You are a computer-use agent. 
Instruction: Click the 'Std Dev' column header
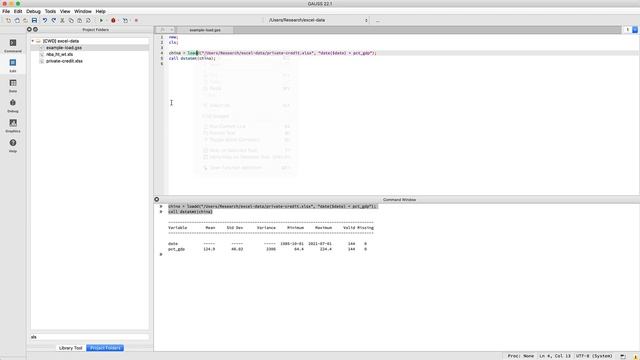235,228
